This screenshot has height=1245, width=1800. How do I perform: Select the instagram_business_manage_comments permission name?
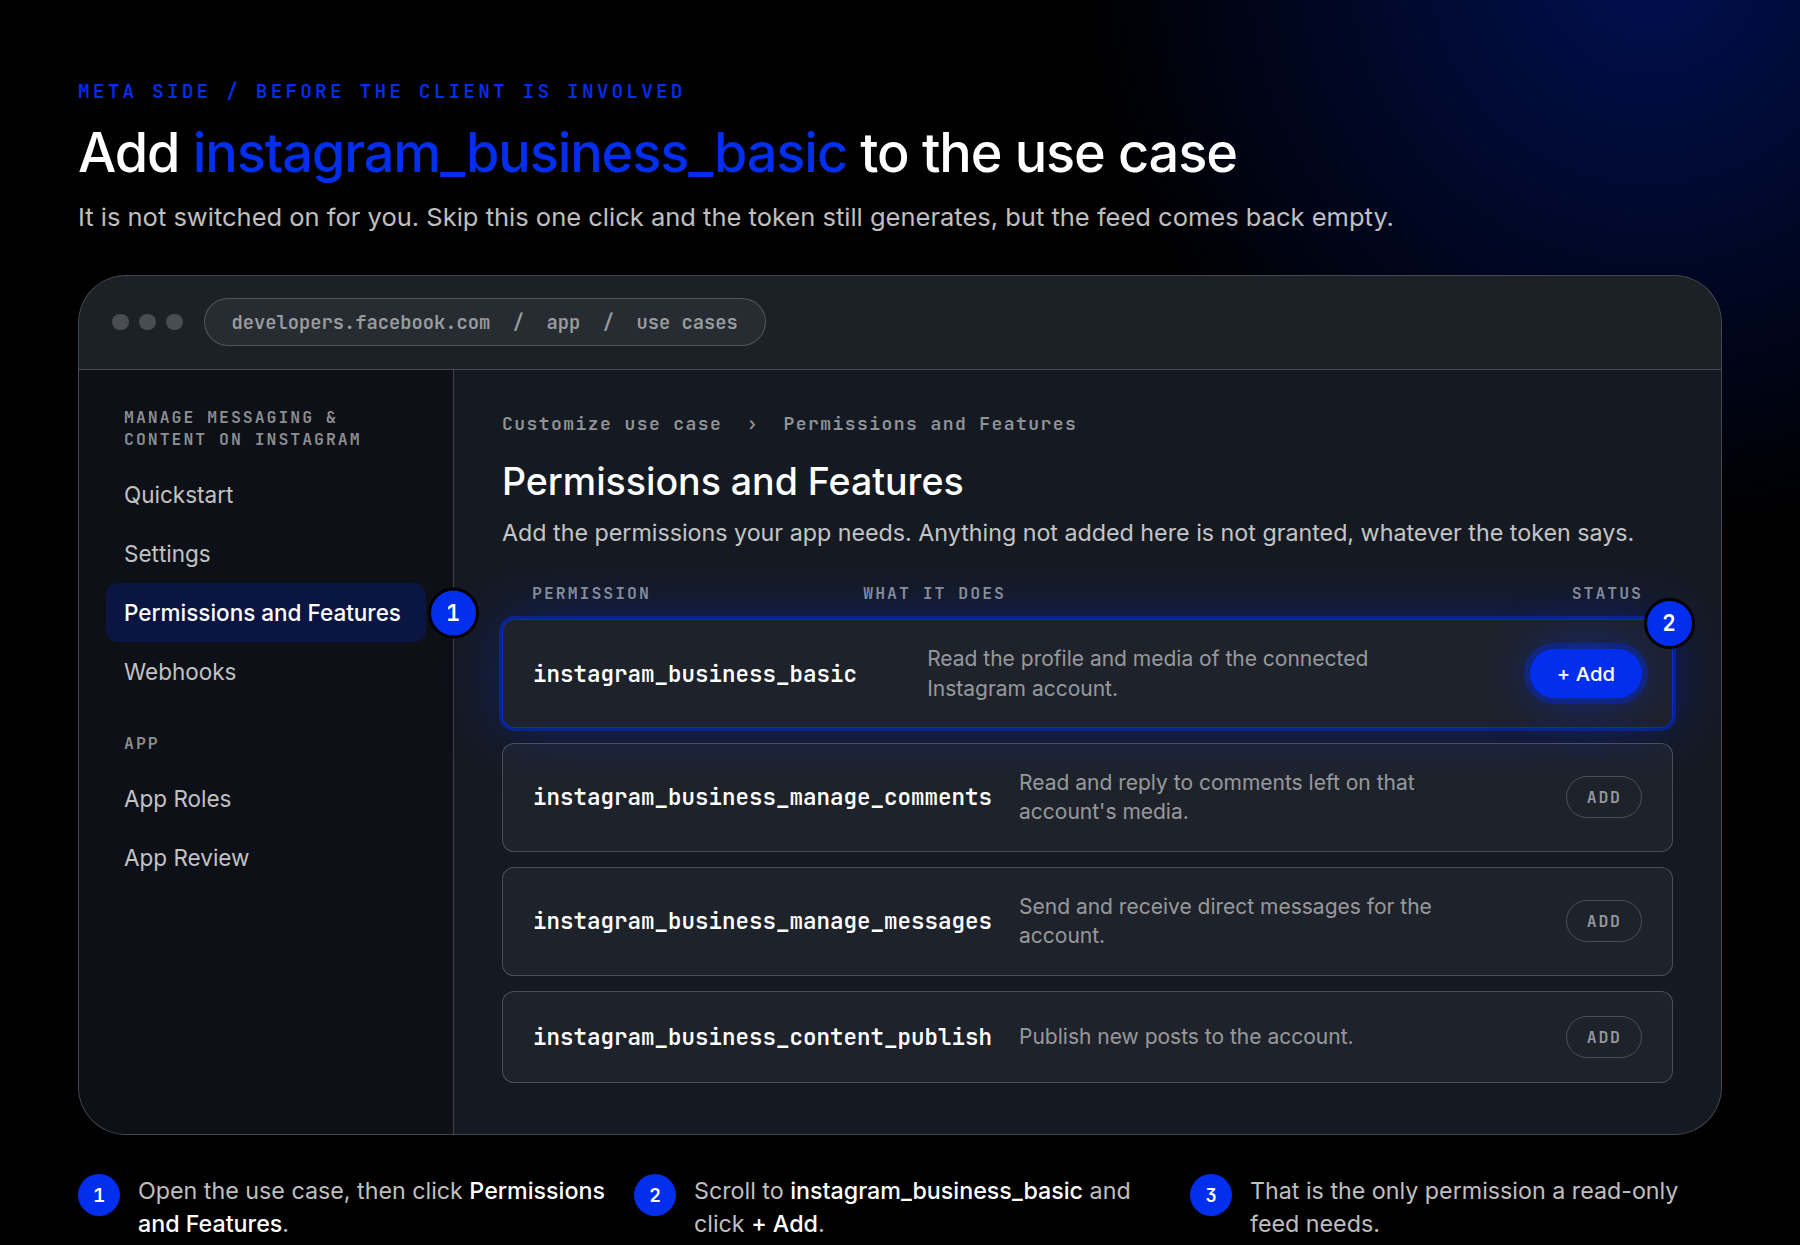click(762, 797)
